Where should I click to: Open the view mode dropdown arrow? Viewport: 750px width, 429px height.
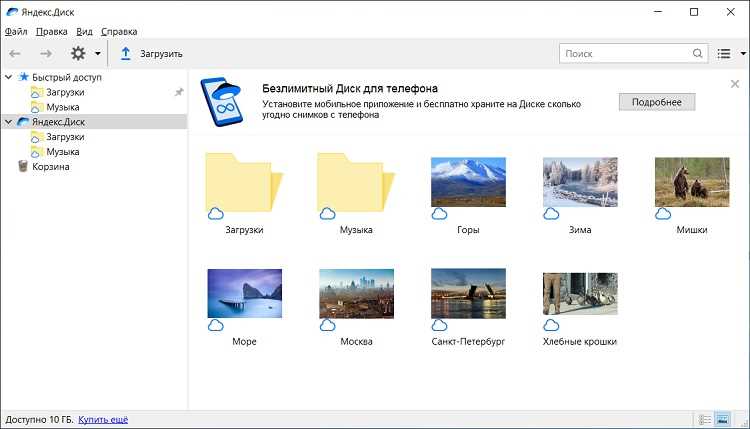click(743, 54)
